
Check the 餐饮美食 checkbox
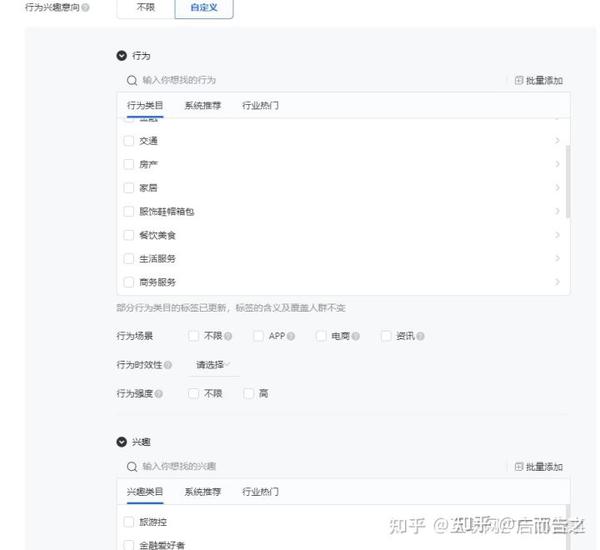[129, 235]
